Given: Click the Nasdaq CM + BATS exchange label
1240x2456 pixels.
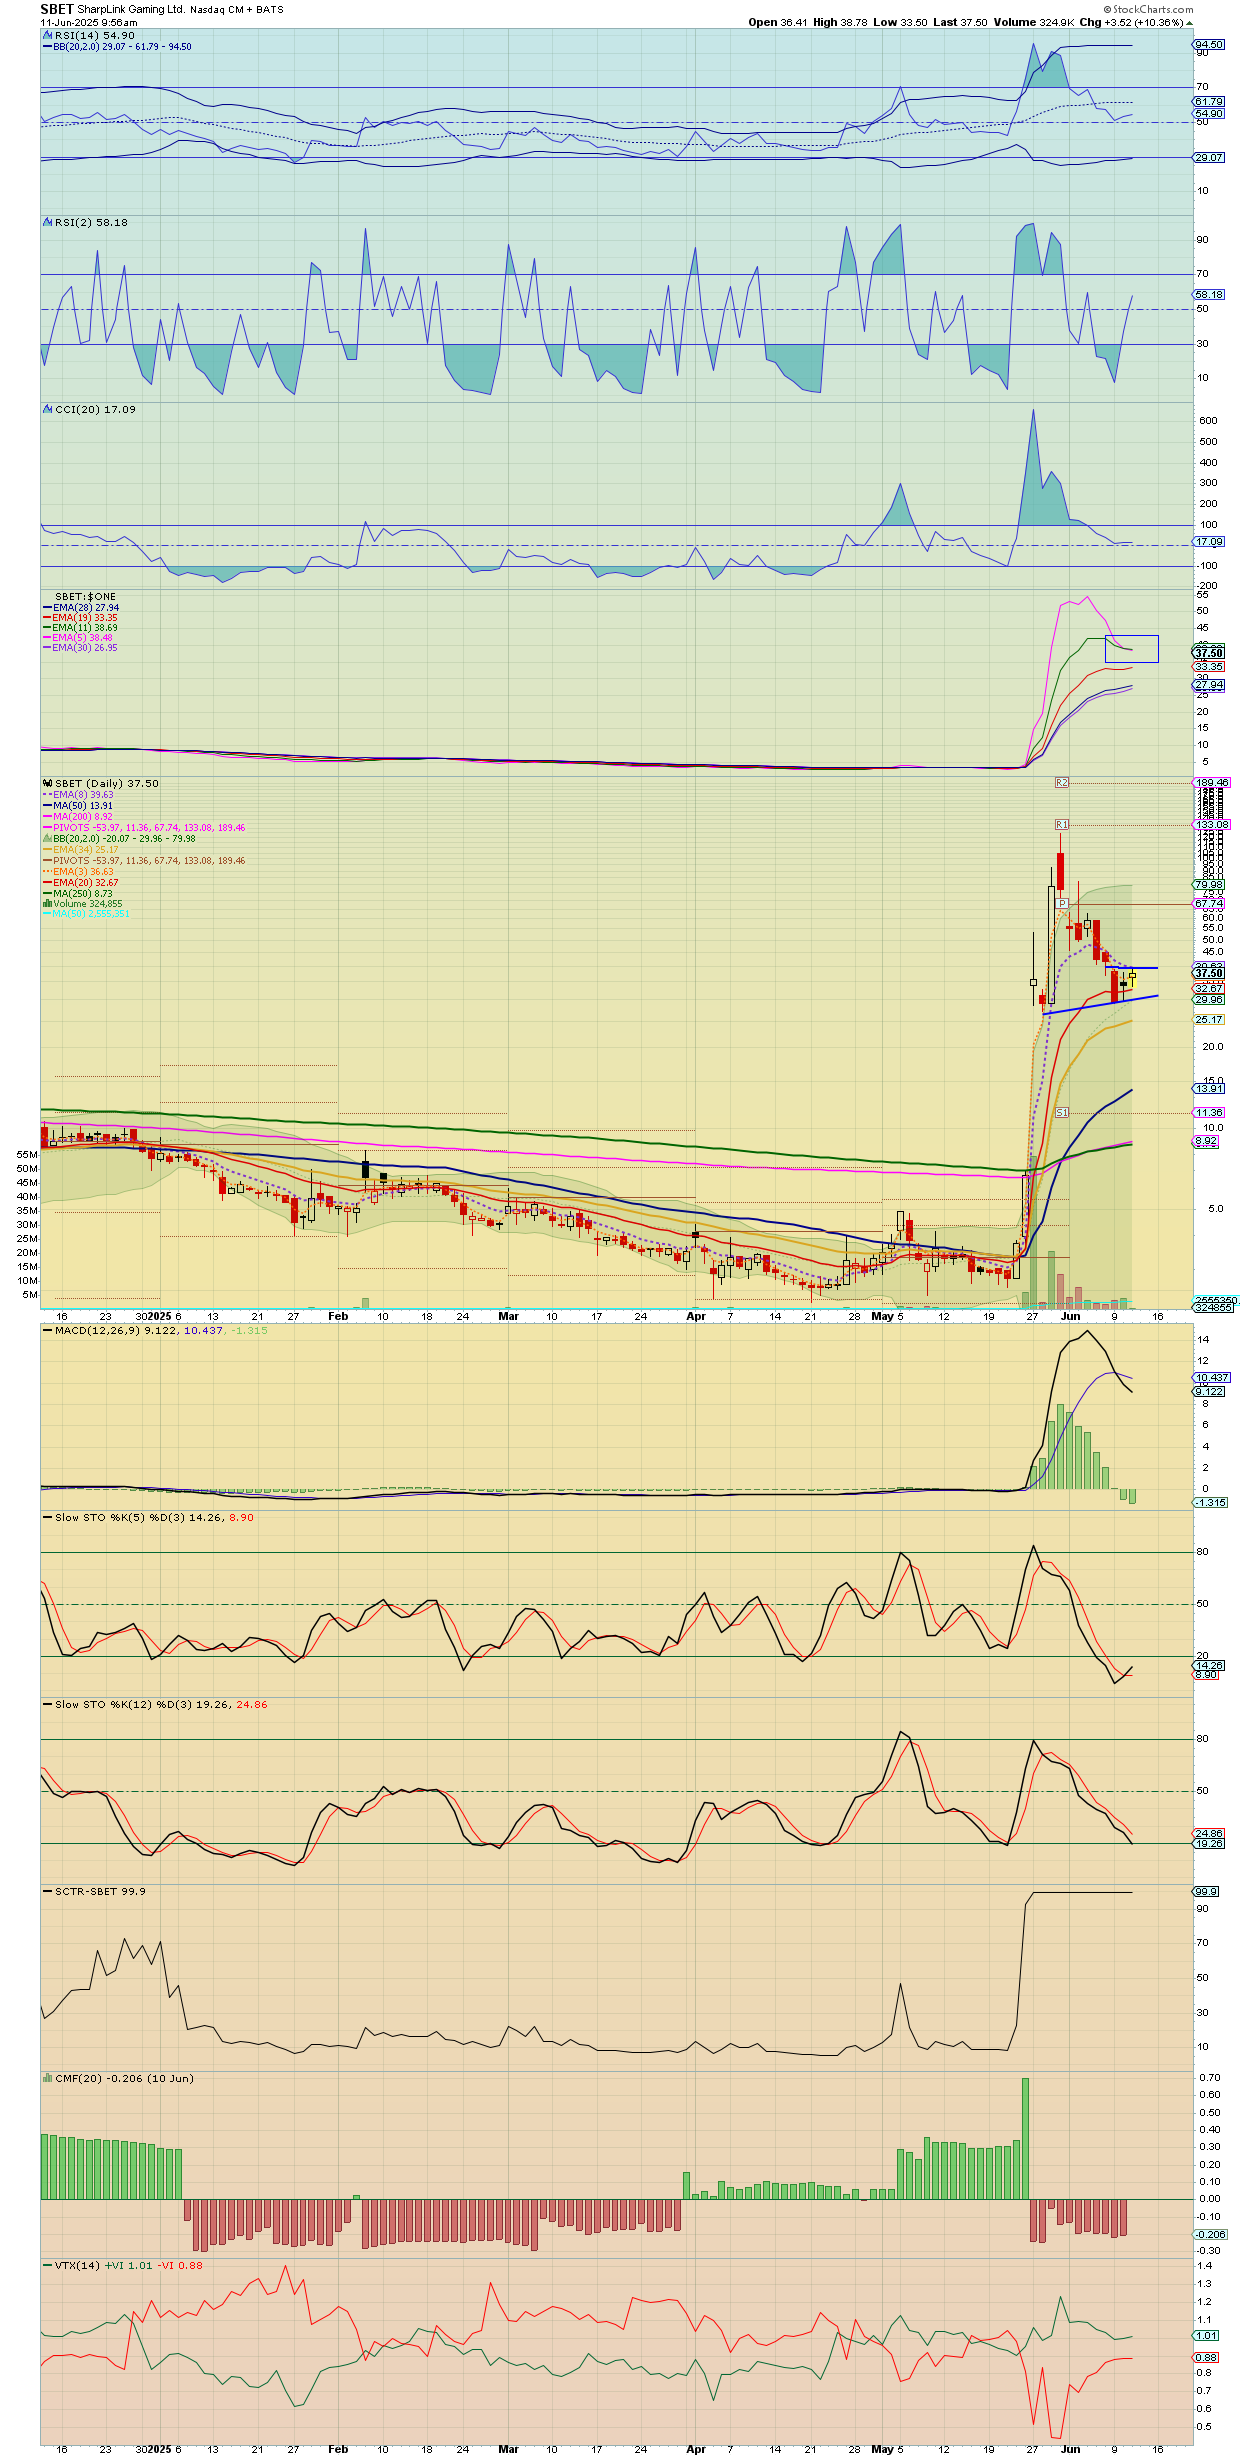Looking at the screenshot, I should coord(237,10).
